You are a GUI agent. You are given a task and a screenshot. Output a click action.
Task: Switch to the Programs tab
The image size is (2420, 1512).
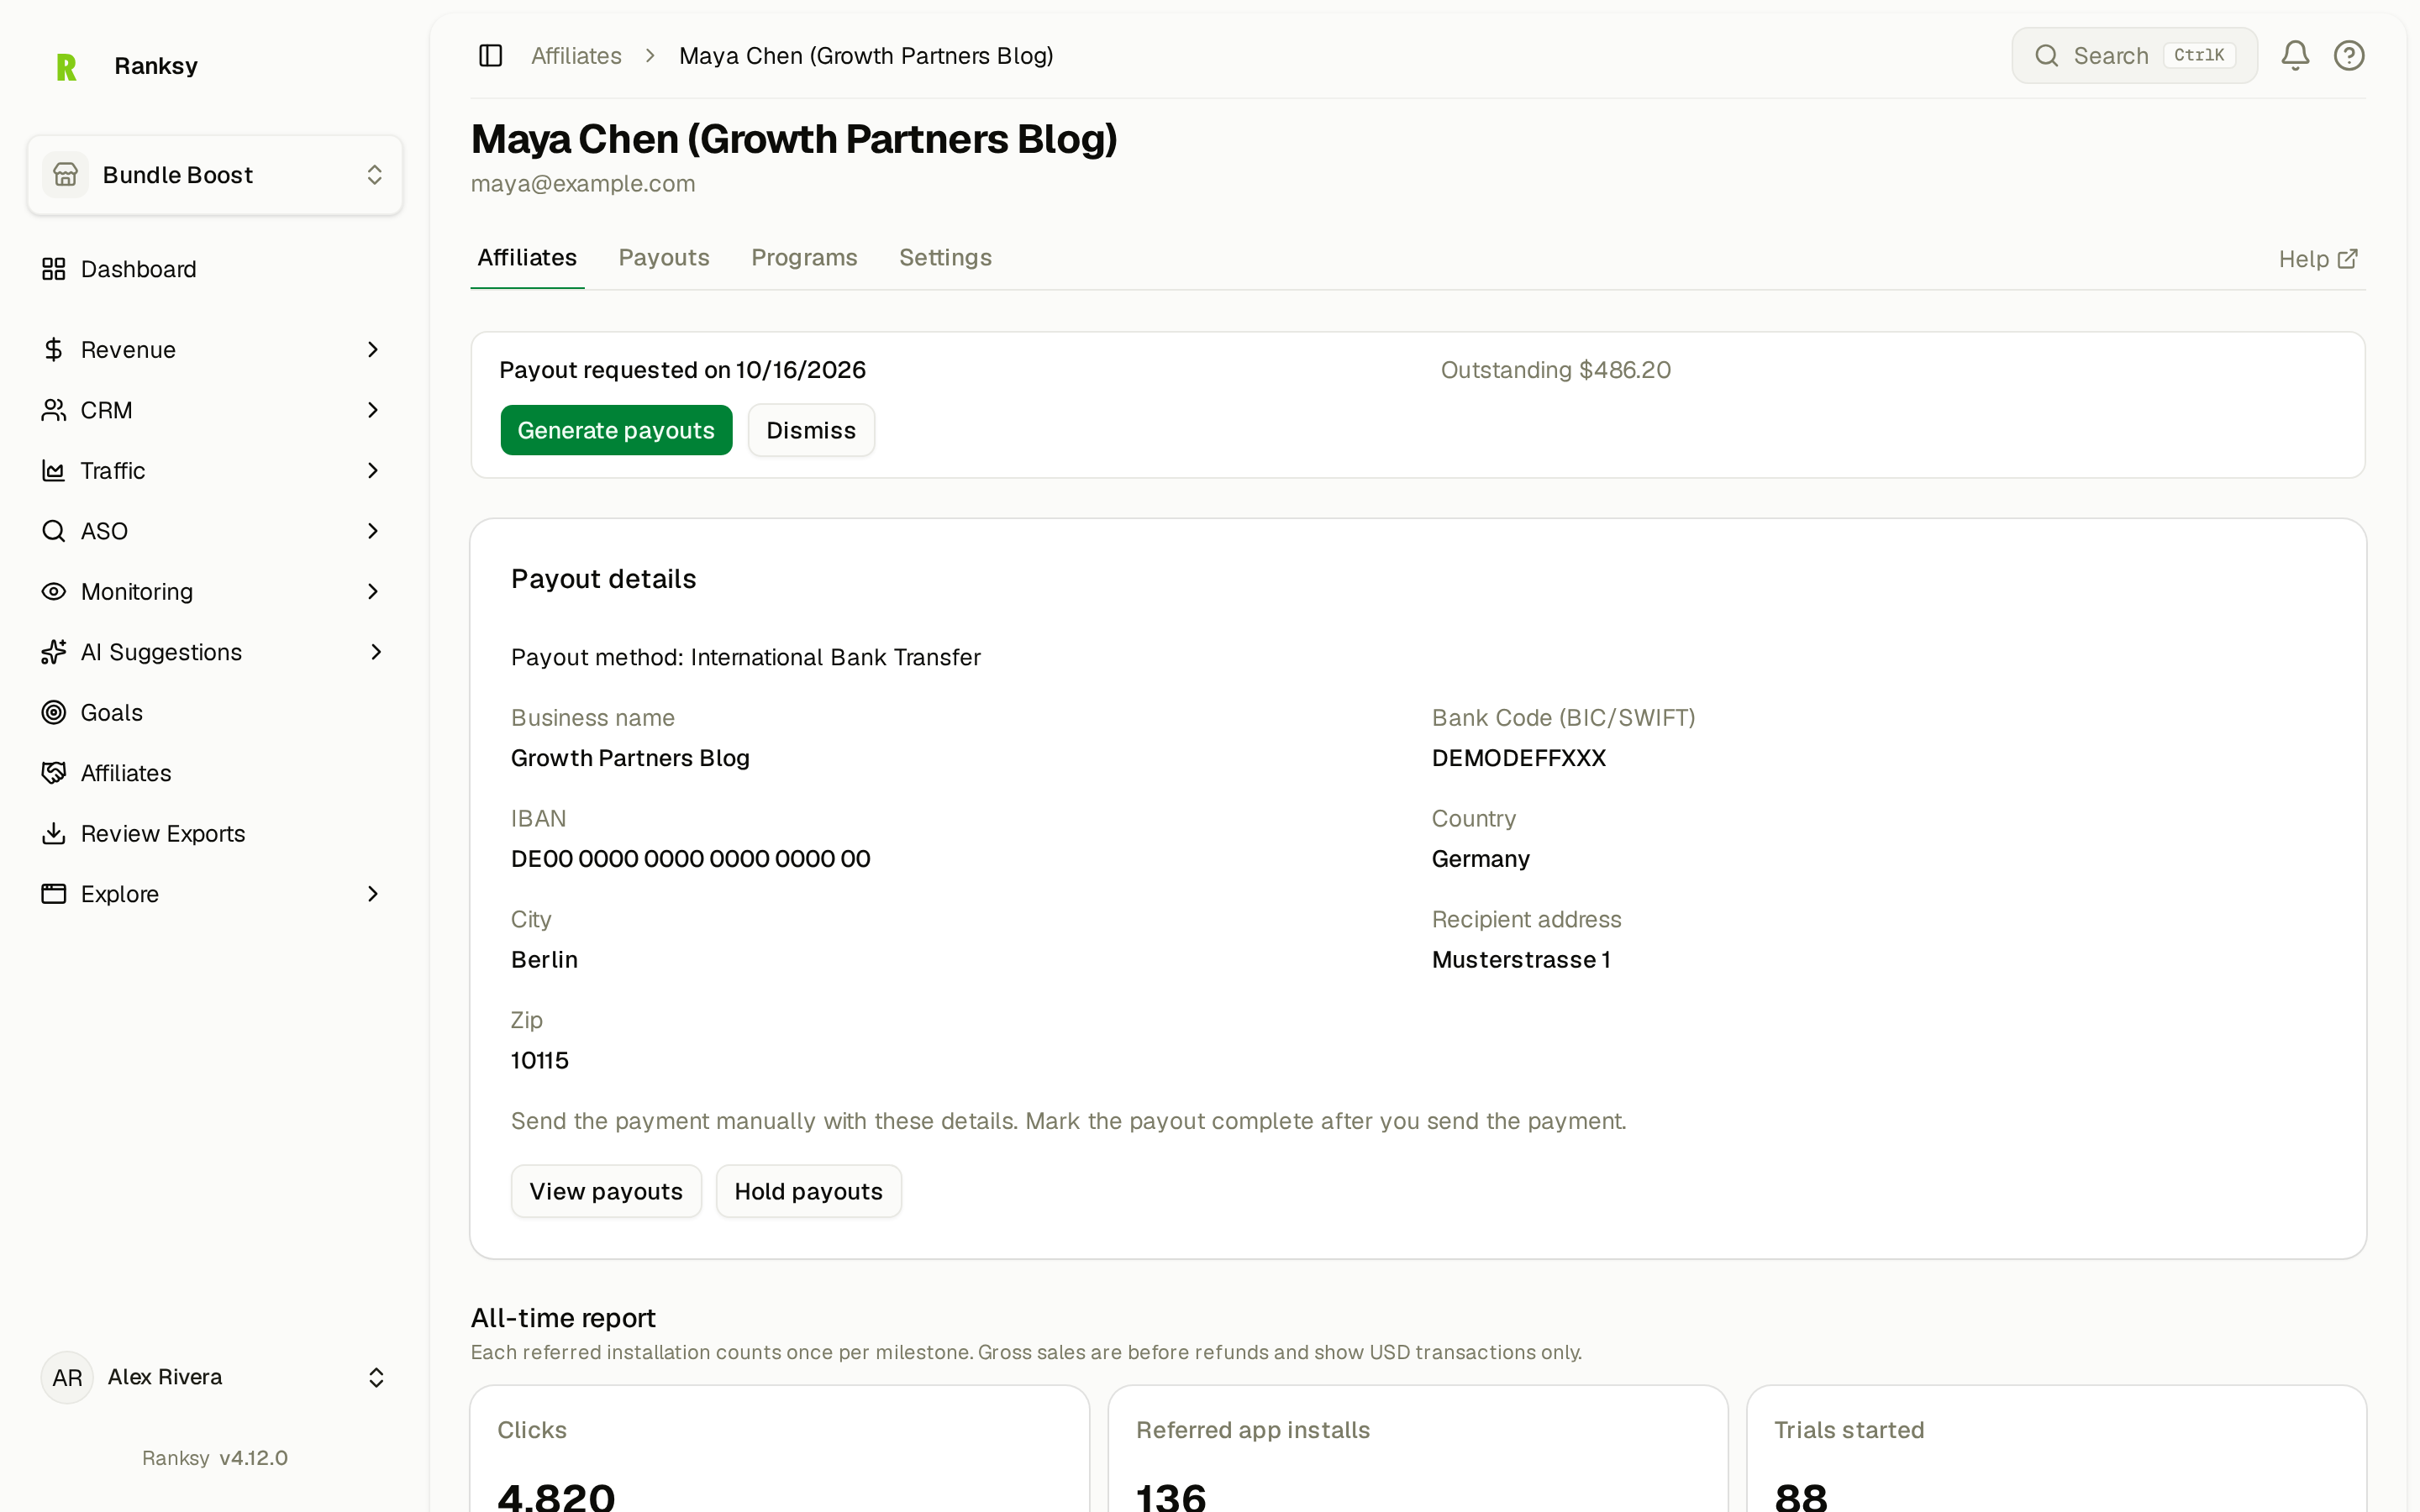[804, 258]
